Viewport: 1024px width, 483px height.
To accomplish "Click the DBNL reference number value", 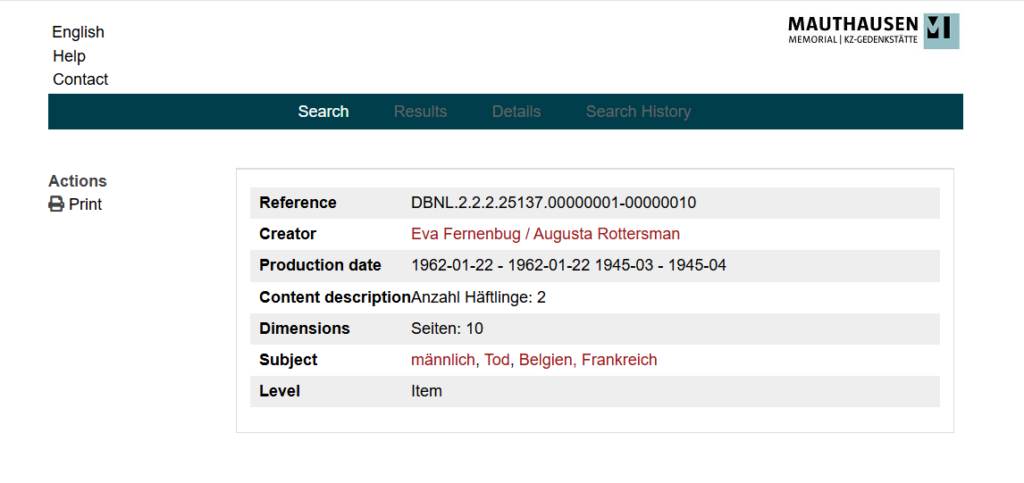I will point(554,203).
